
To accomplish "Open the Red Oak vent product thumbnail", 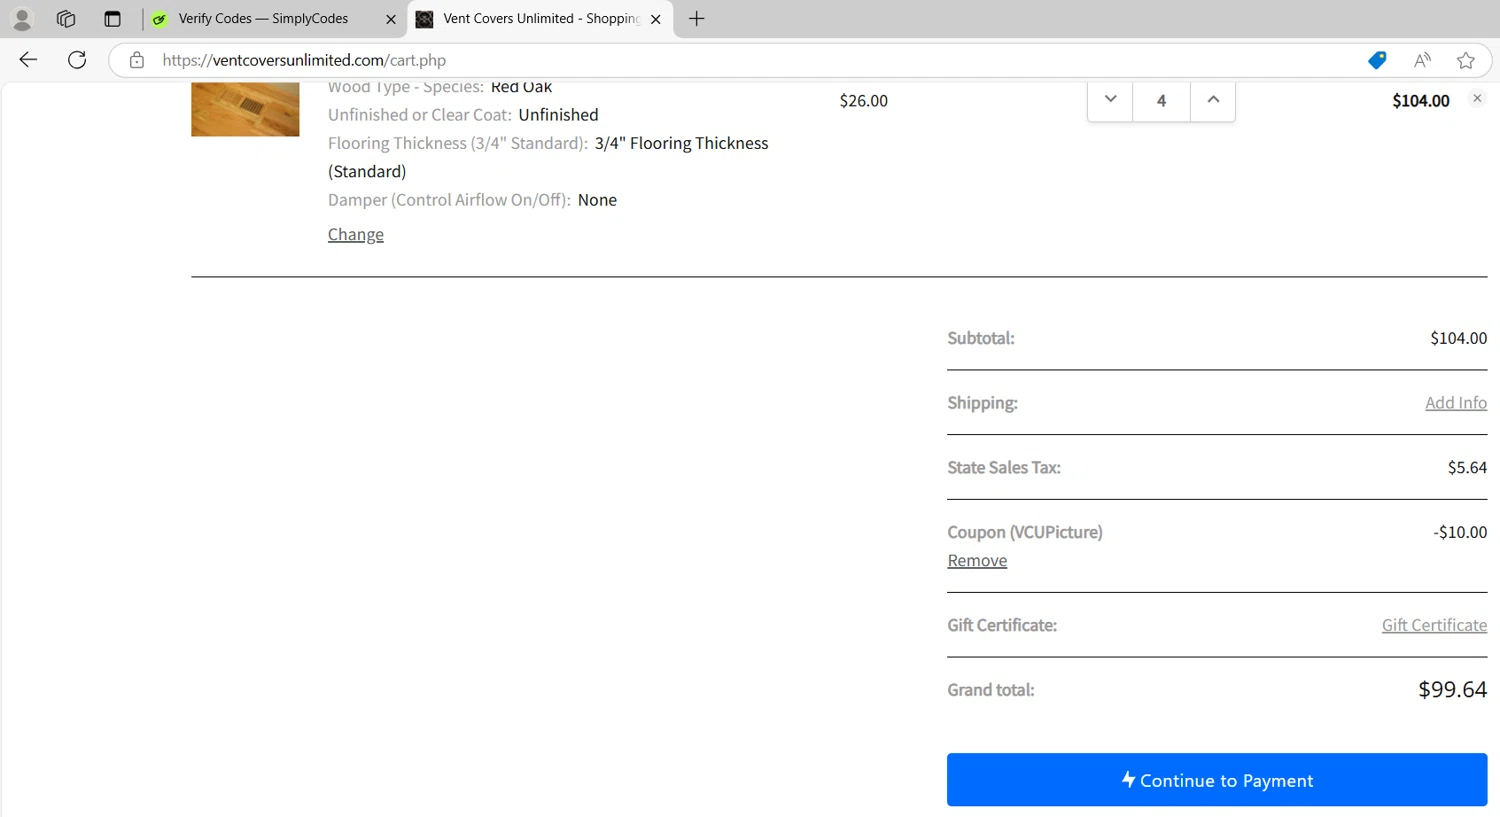I will click(245, 109).
